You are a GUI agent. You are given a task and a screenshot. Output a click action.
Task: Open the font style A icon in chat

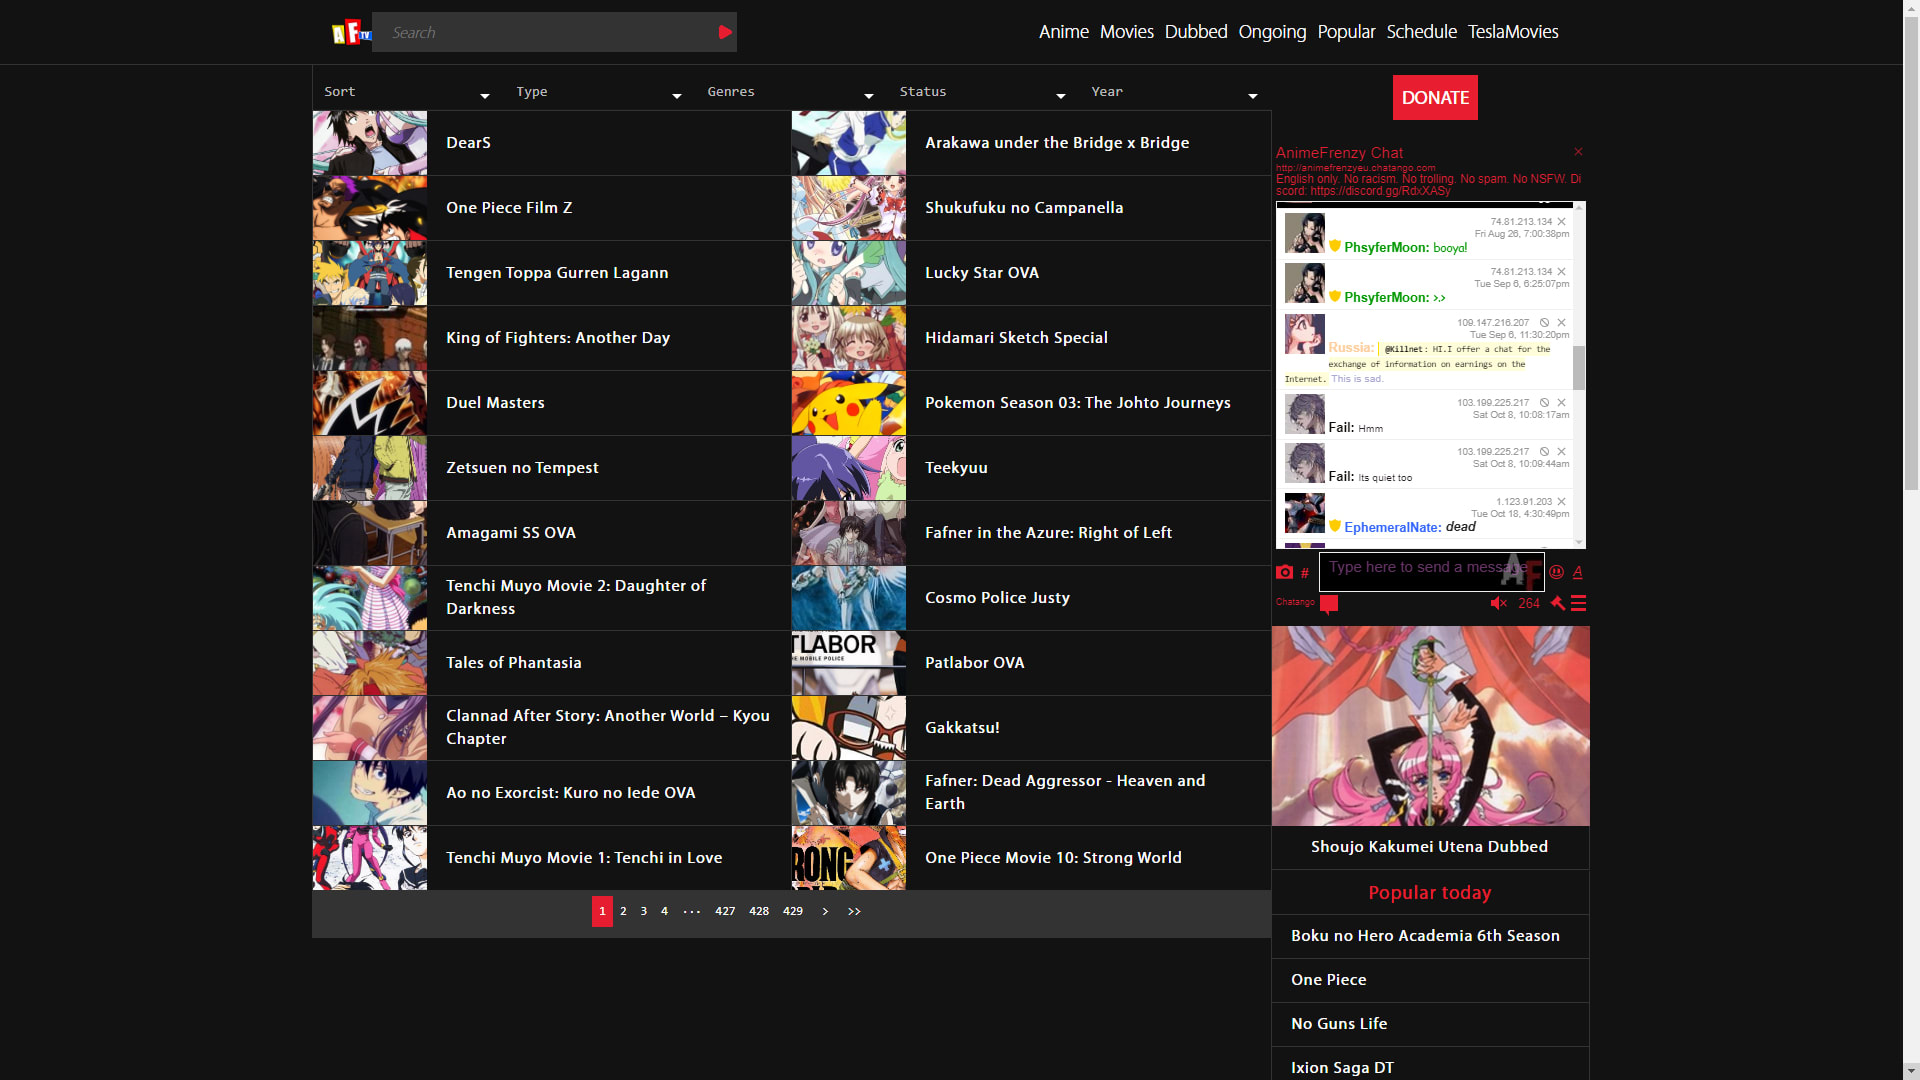point(1578,572)
